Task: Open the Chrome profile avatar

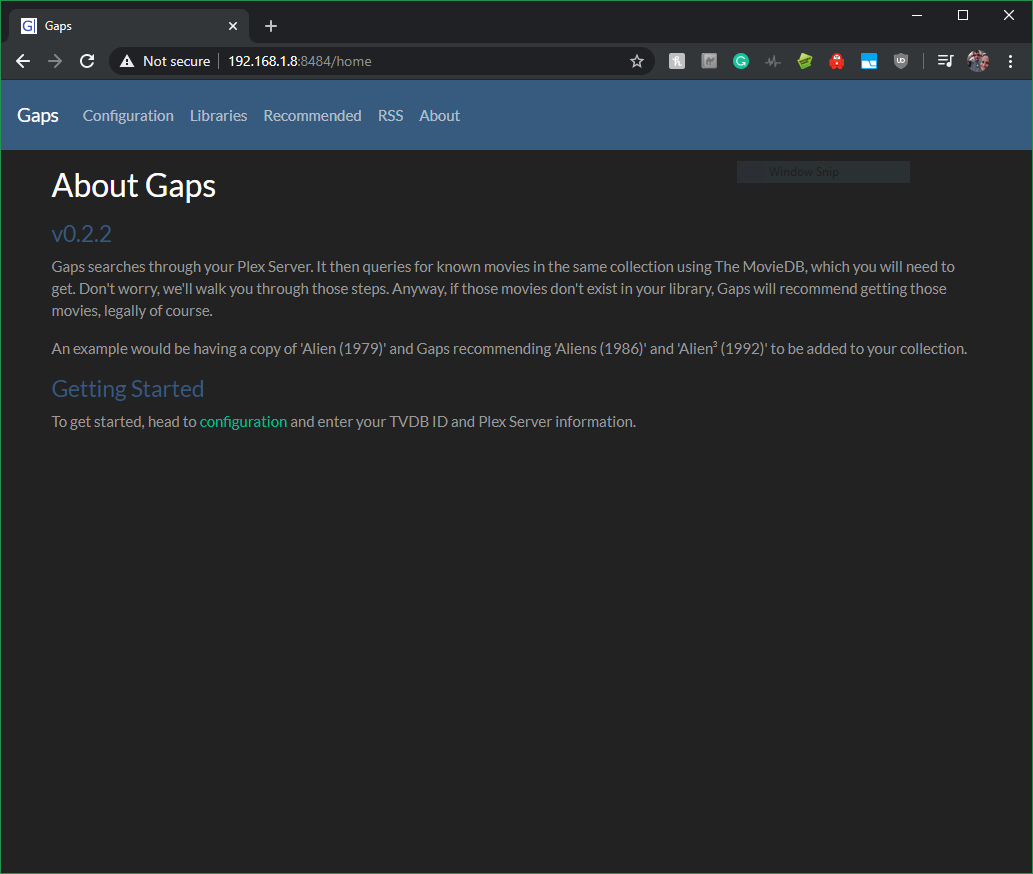Action: 978,61
